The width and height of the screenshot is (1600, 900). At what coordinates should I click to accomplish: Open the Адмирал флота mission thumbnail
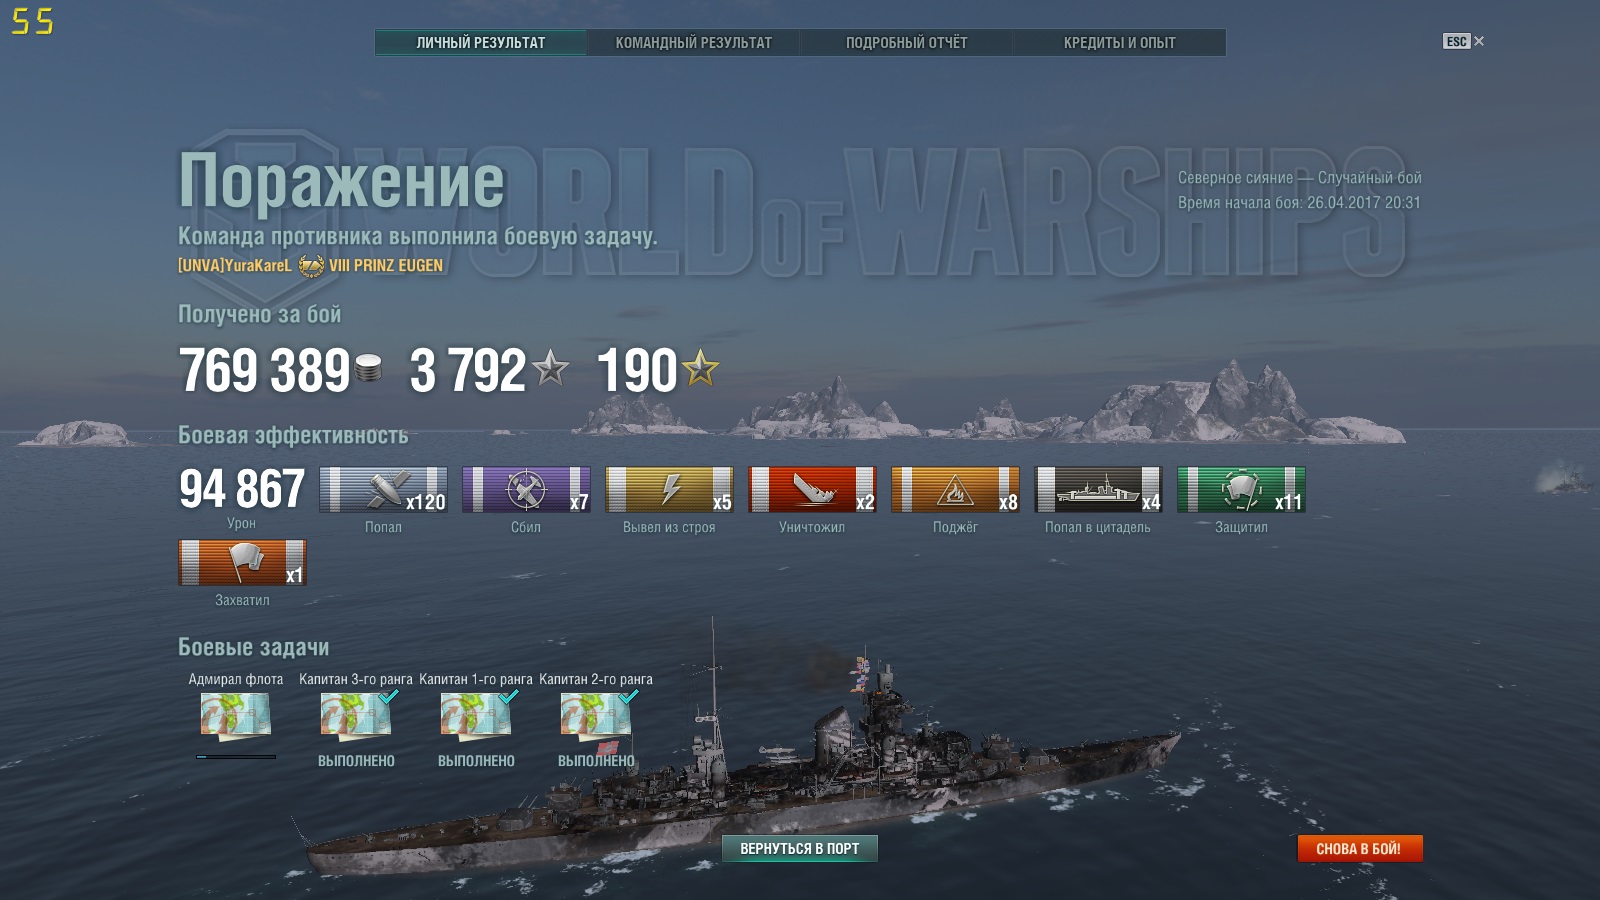coord(236,717)
